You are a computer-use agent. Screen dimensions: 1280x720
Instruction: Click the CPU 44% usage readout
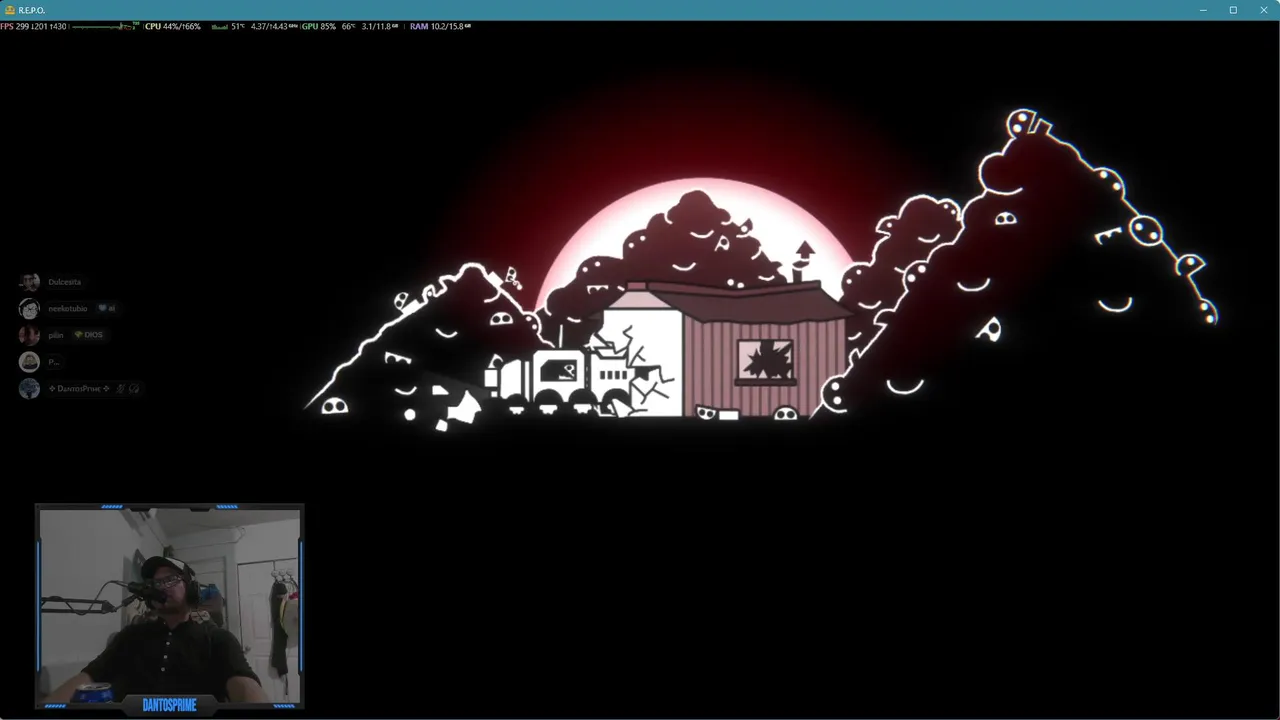[173, 26]
